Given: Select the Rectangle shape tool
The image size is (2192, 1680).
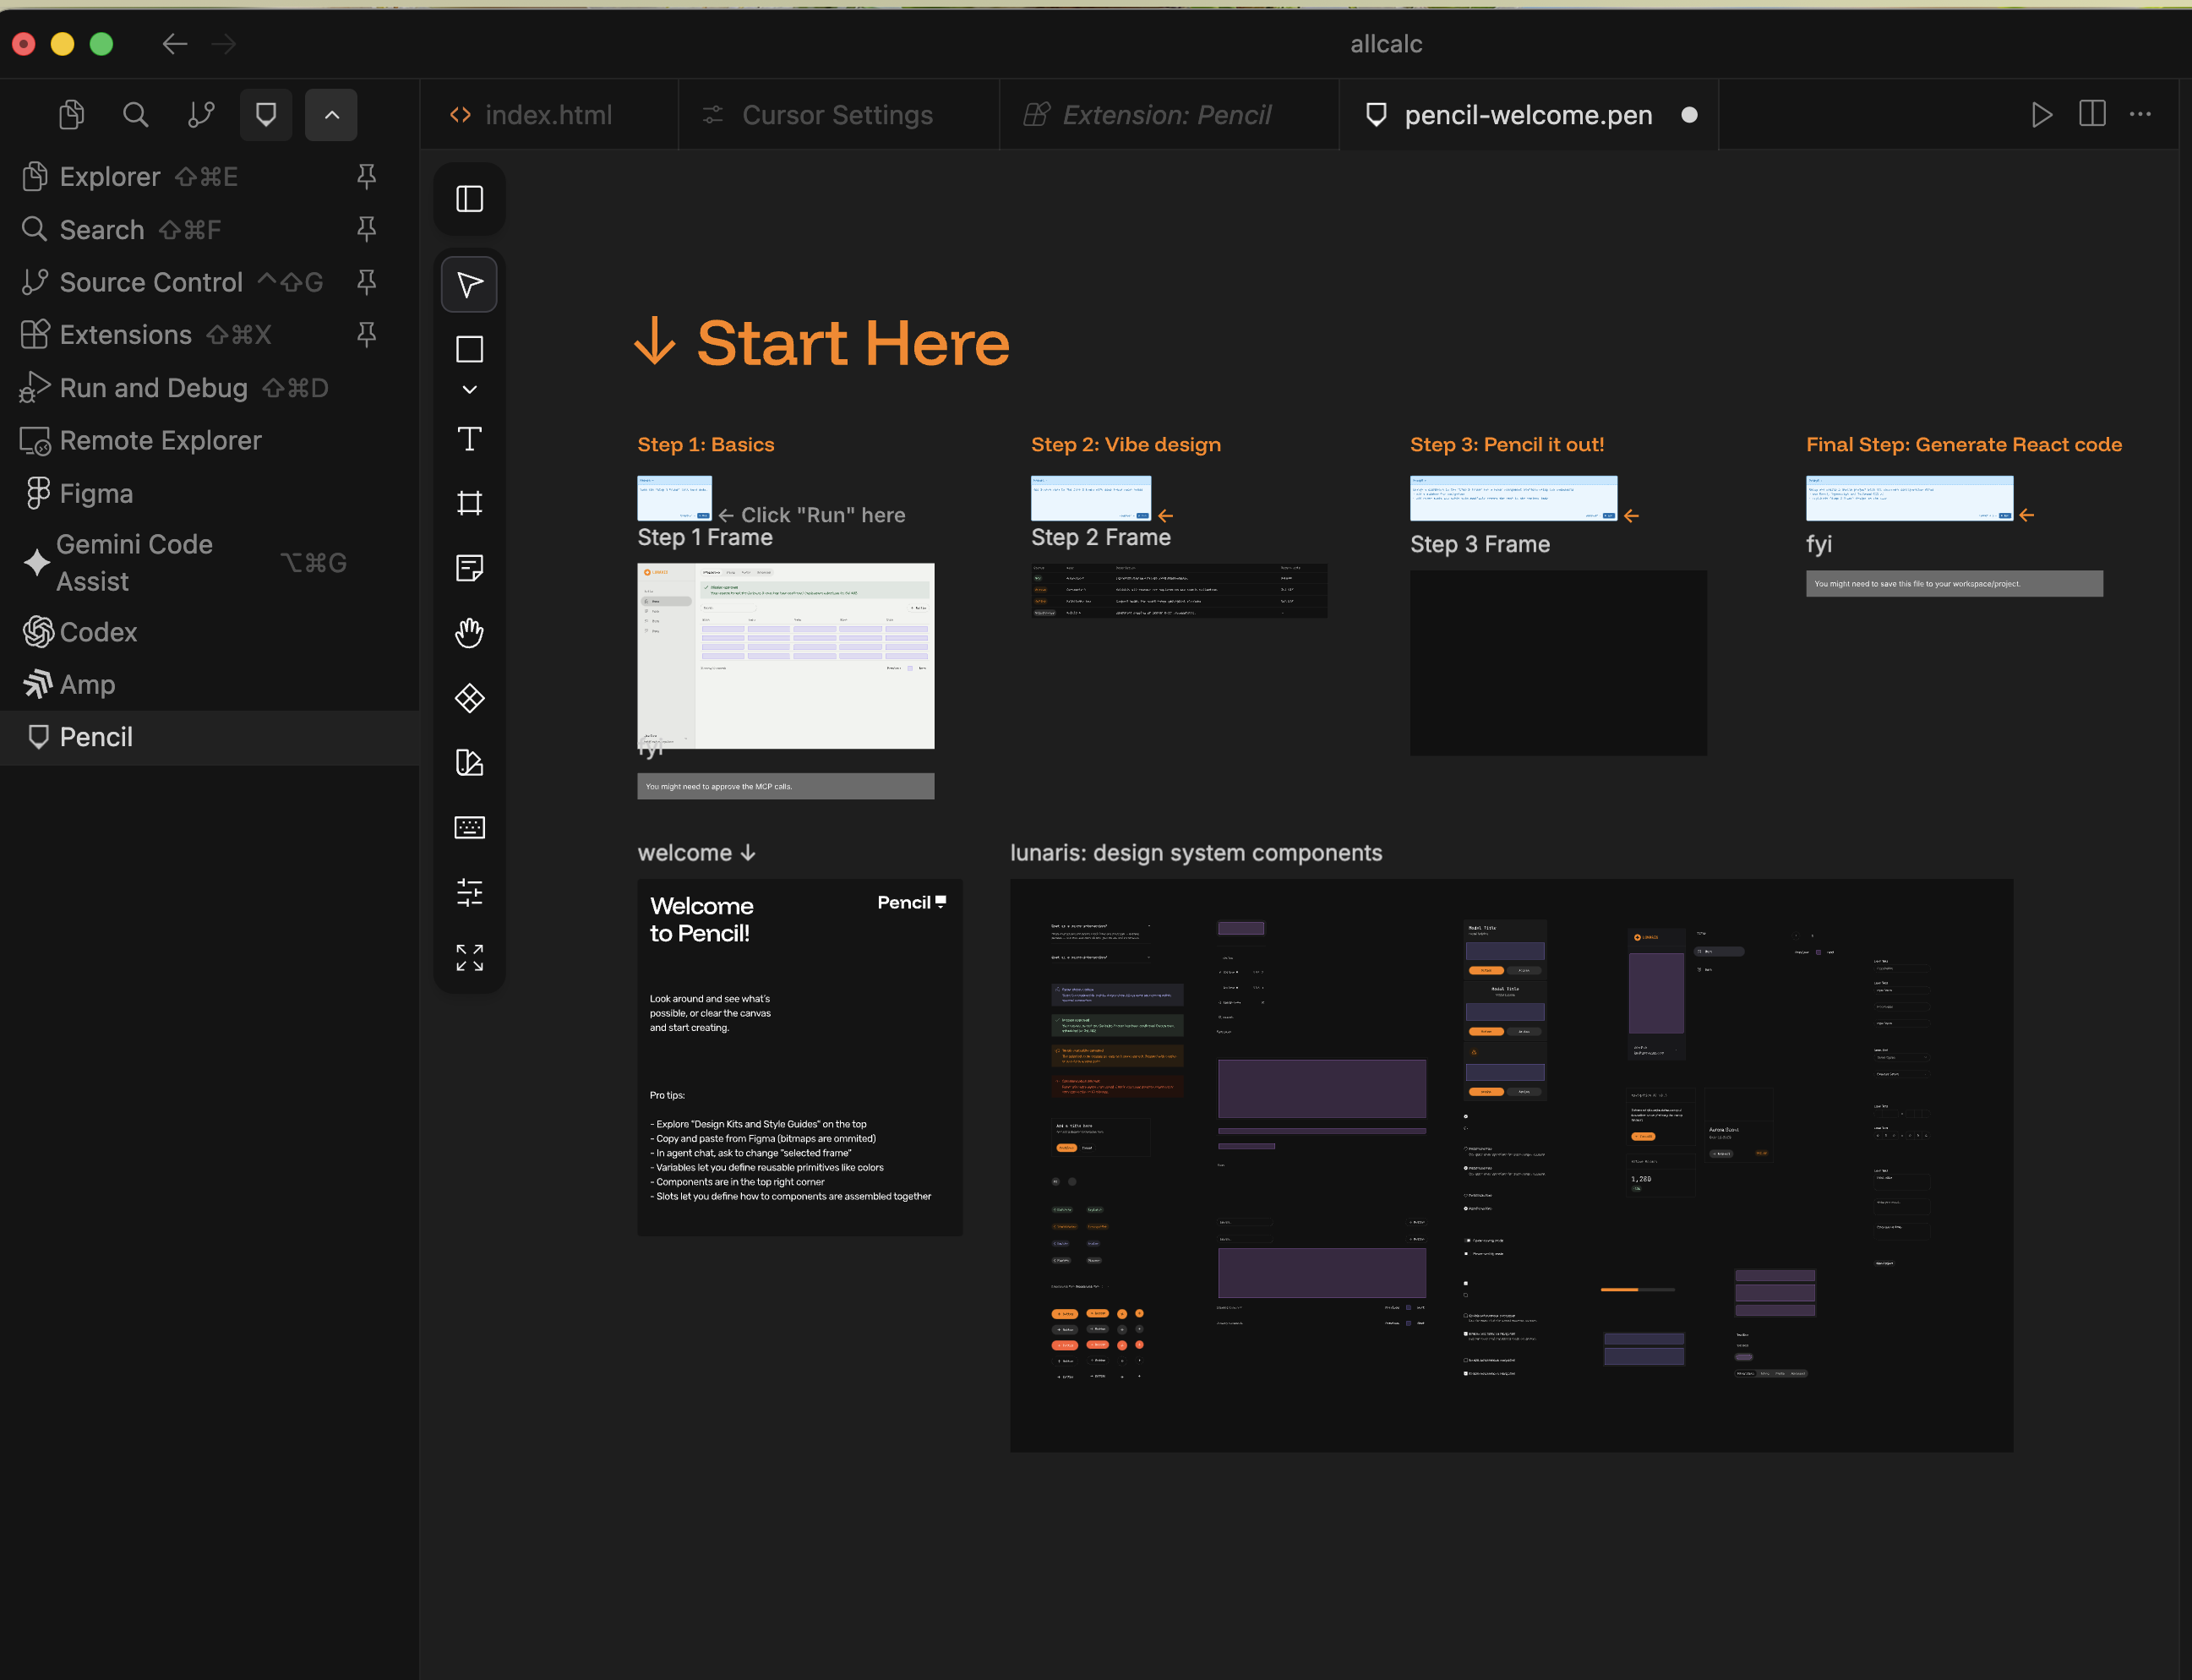Looking at the screenshot, I should tap(469, 349).
